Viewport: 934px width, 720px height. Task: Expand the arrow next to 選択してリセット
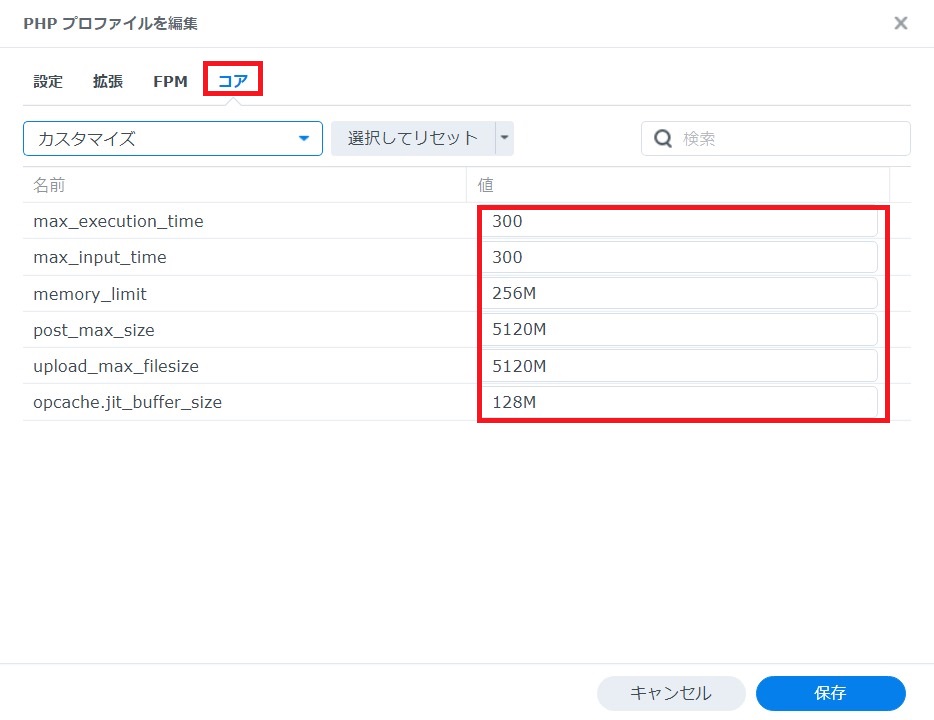[x=505, y=138]
